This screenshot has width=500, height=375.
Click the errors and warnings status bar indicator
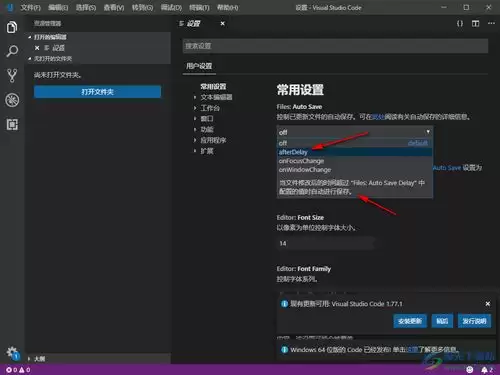(18, 370)
